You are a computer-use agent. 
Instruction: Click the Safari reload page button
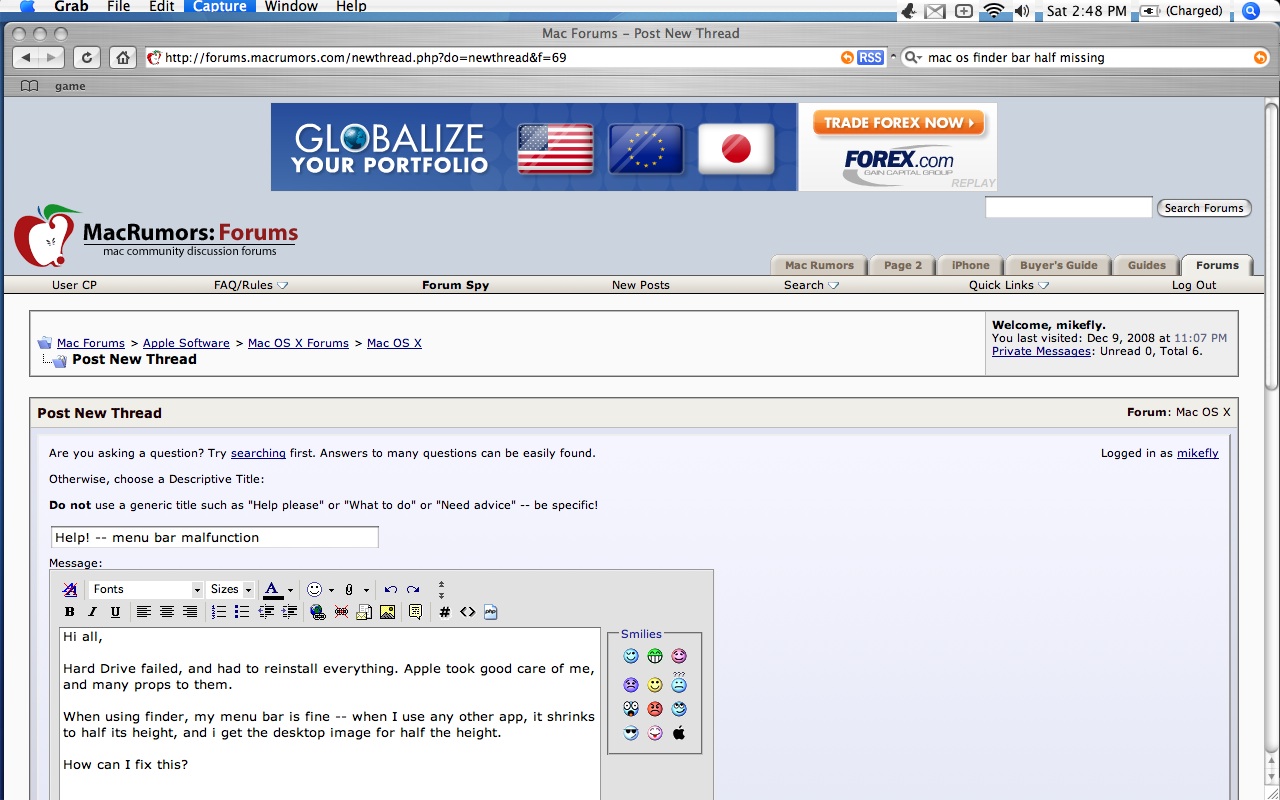point(87,58)
